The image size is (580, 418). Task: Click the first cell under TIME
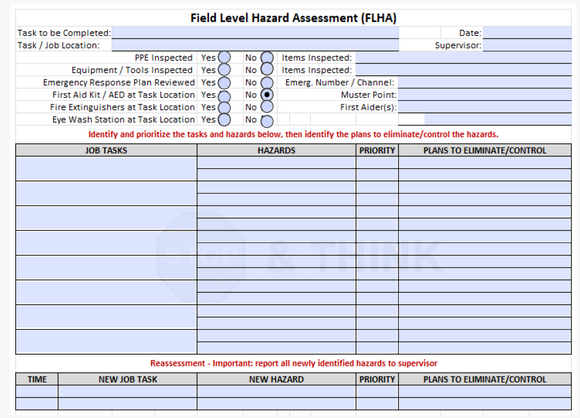pyautogui.click(x=37, y=391)
